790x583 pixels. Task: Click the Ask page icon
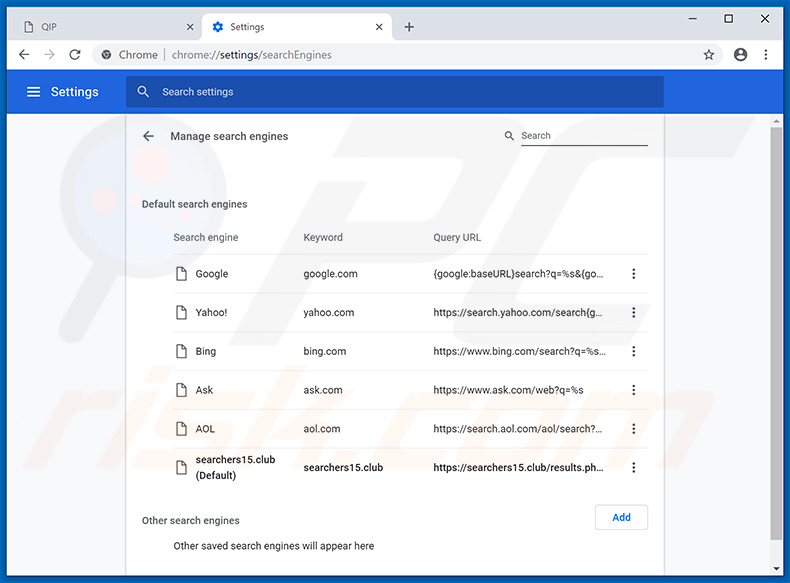point(181,390)
